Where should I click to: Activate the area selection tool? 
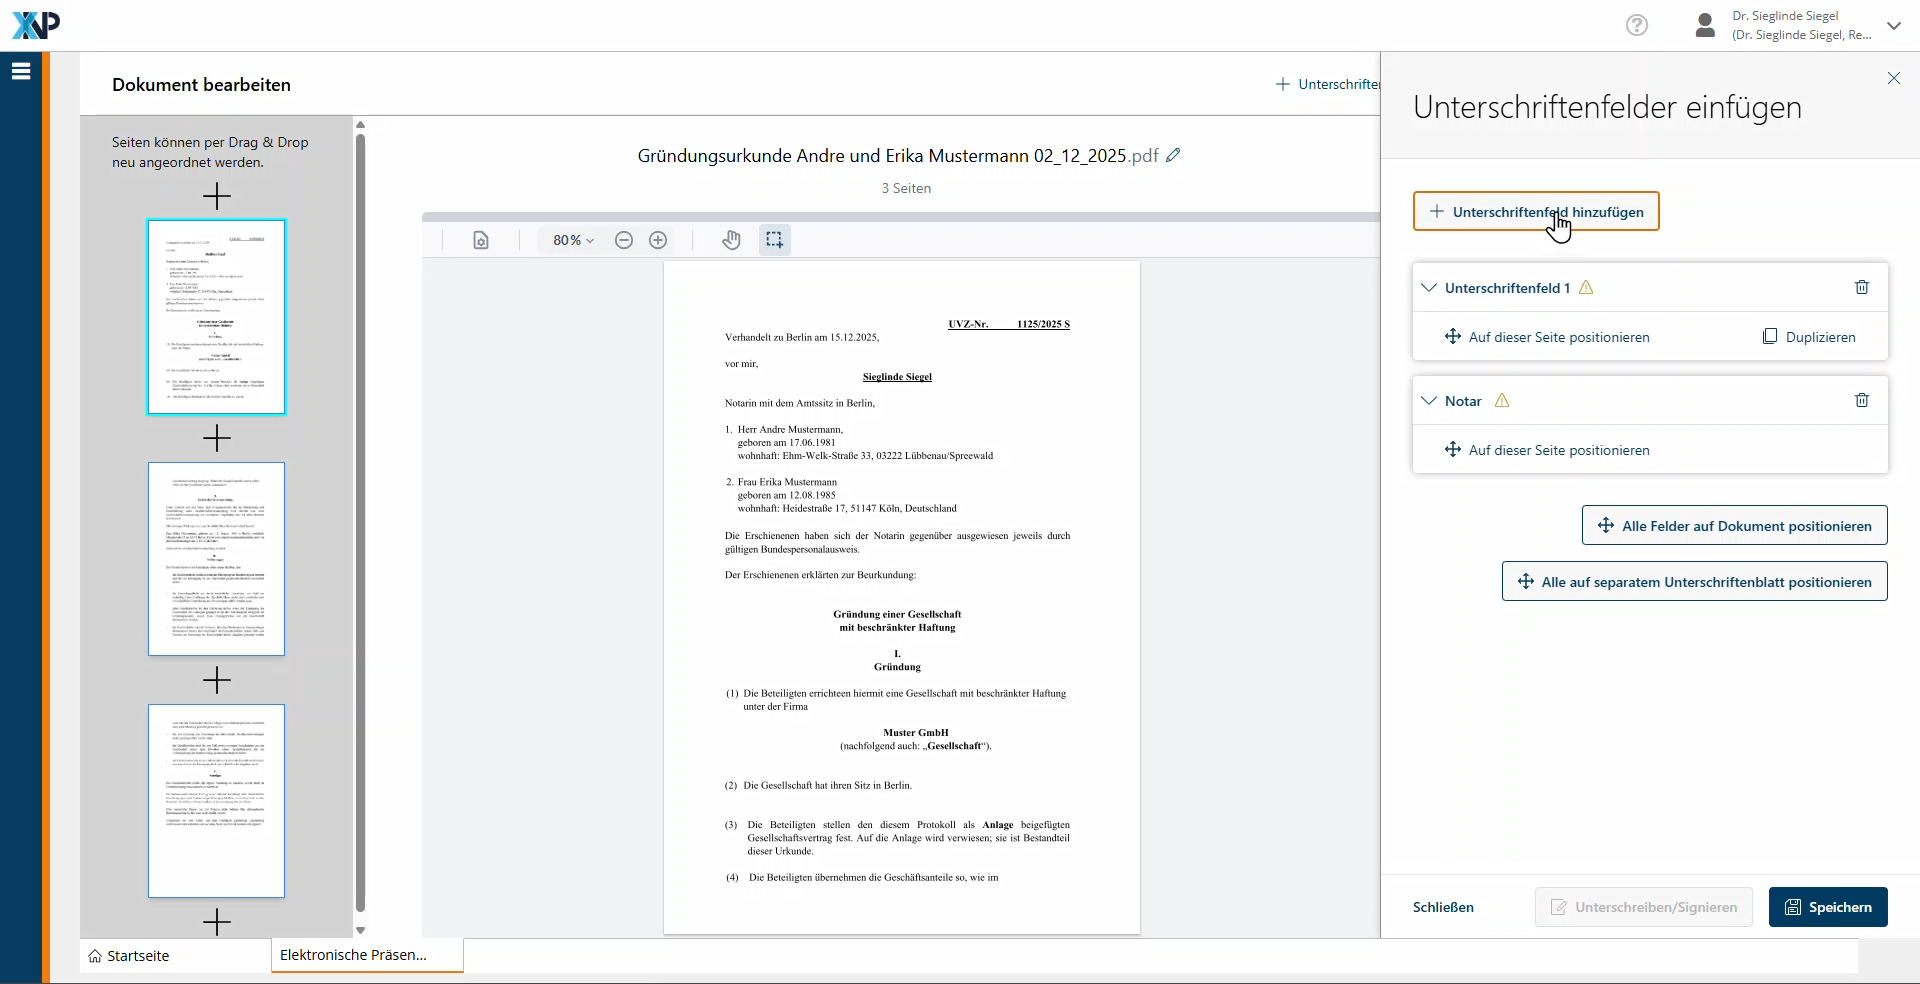tap(774, 240)
